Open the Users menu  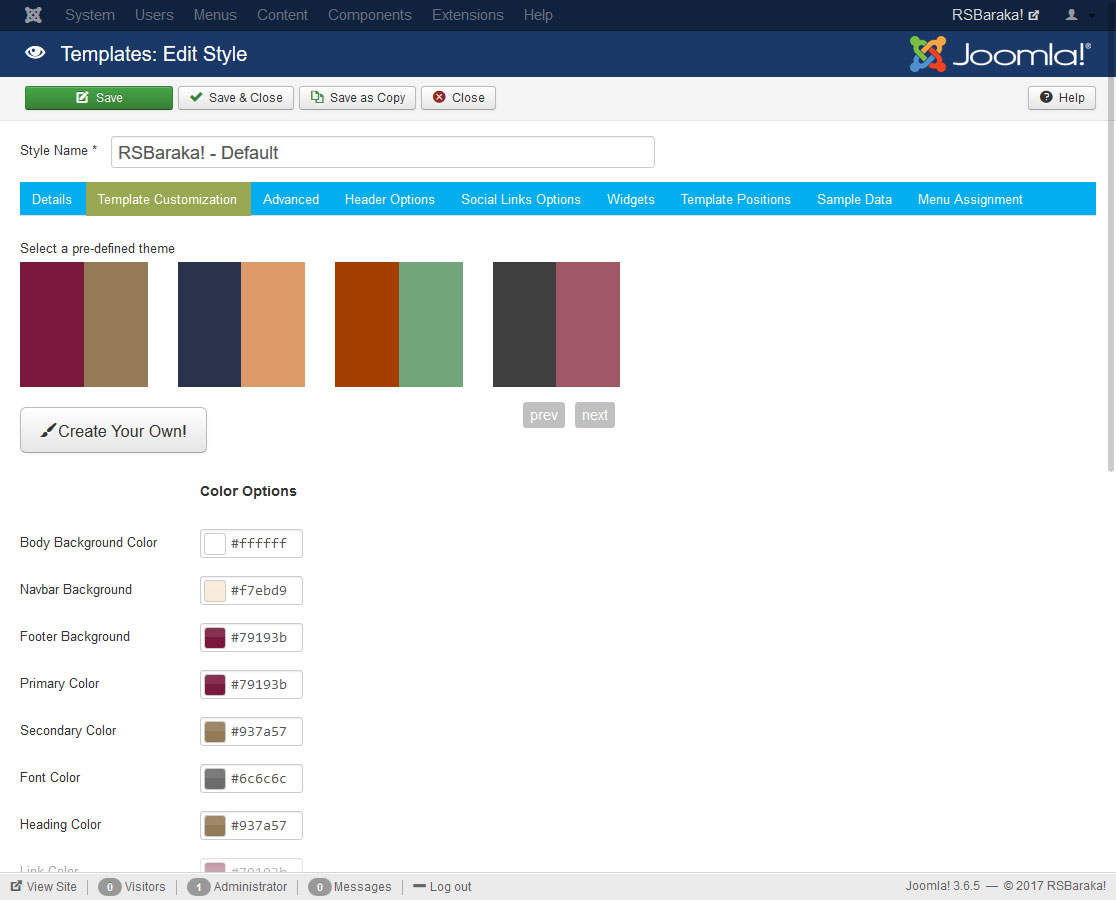(154, 15)
